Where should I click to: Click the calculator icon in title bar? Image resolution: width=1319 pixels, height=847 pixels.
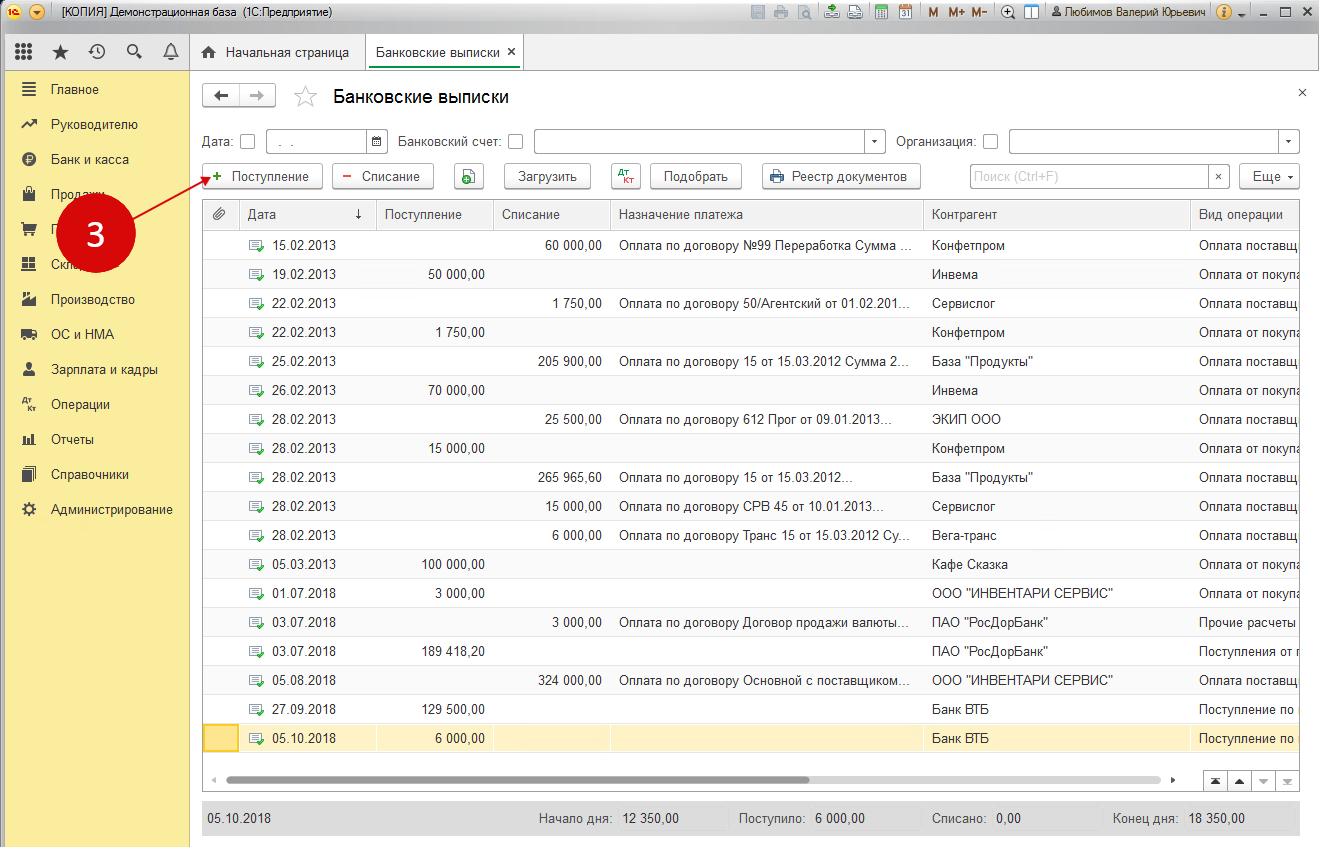pyautogui.click(x=881, y=12)
